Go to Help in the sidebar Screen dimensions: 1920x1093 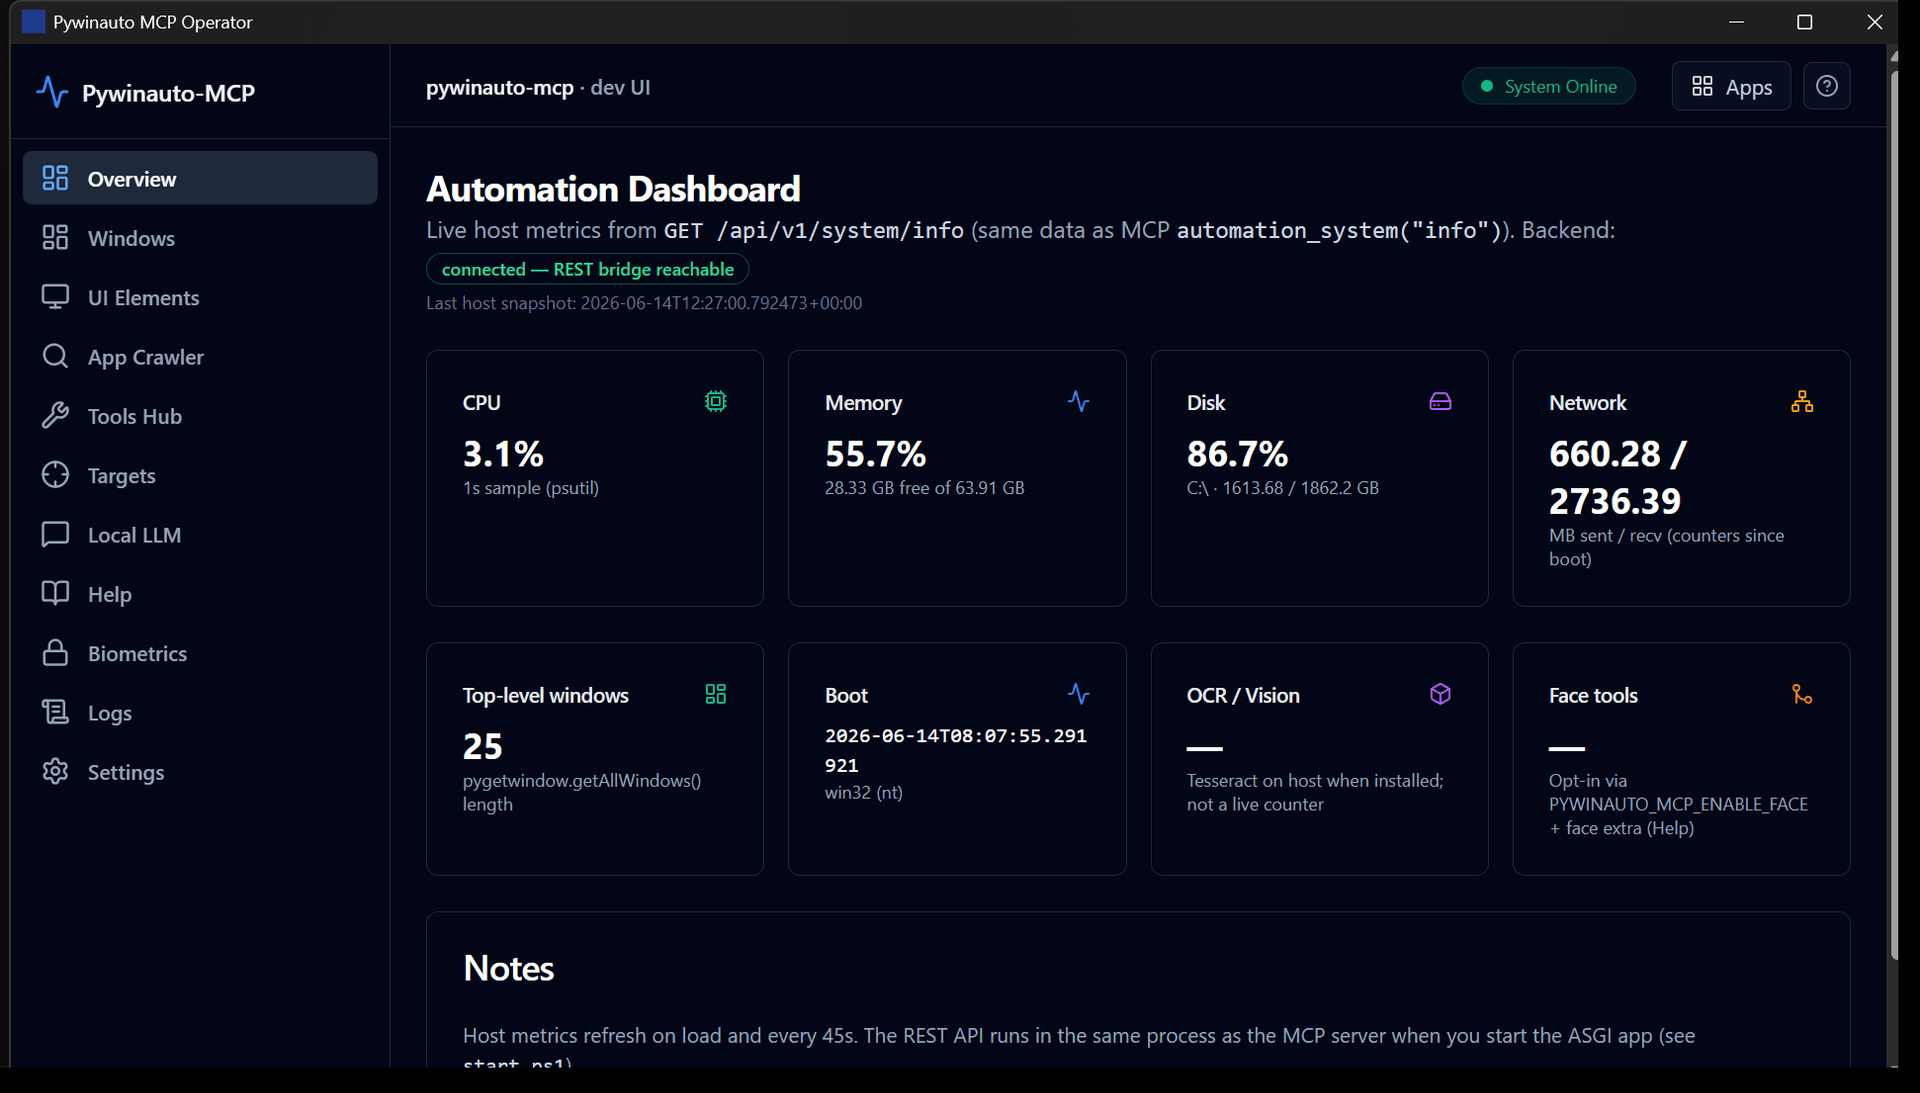coord(200,593)
